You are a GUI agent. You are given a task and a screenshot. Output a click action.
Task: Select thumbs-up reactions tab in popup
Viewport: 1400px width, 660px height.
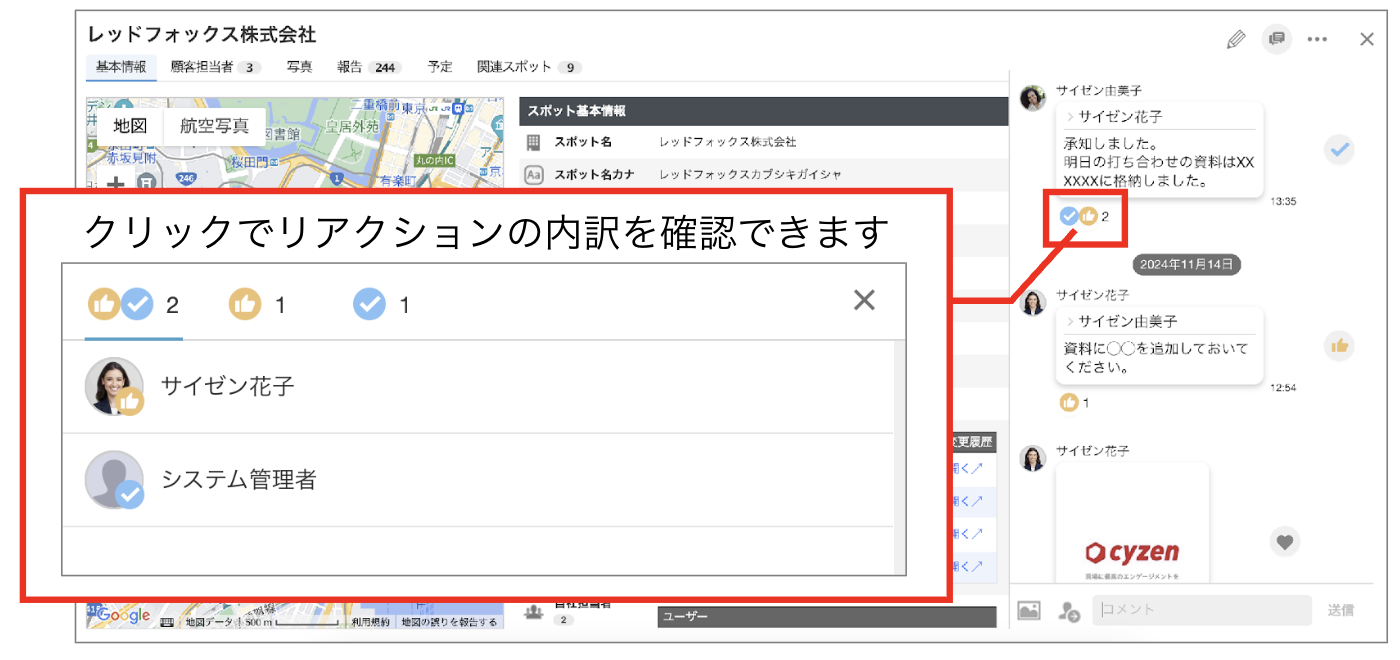click(x=257, y=304)
